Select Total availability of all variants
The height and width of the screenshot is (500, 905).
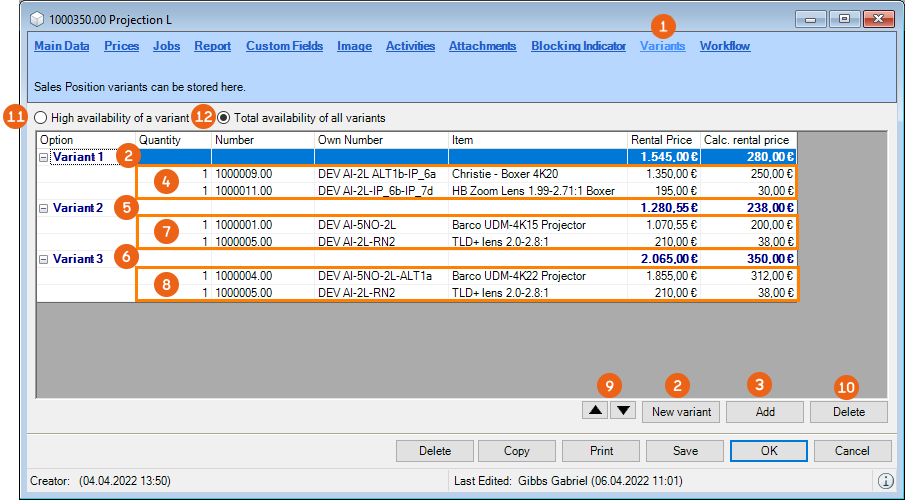[224, 117]
